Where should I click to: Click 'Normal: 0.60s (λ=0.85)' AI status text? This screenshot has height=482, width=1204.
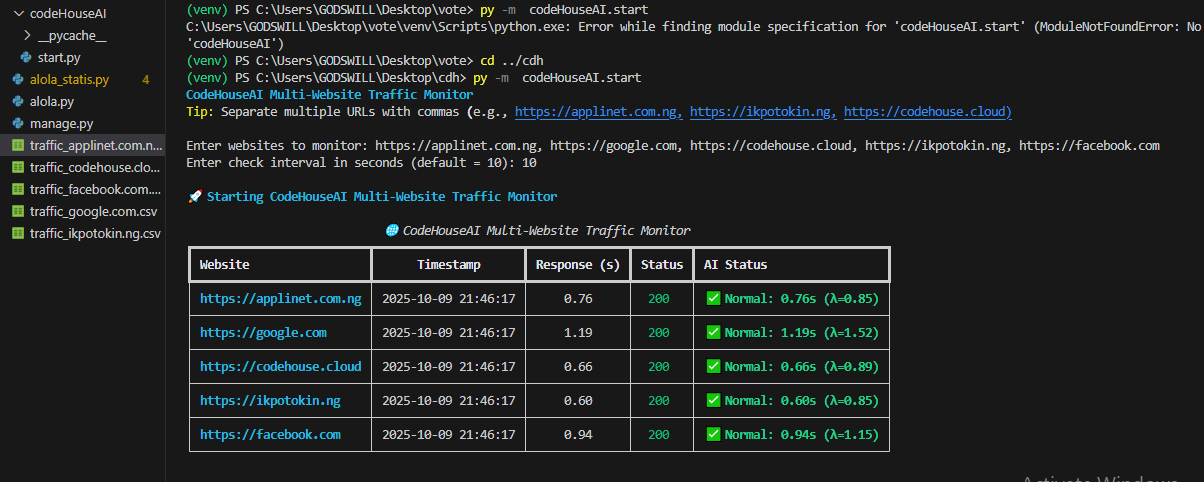pos(801,400)
